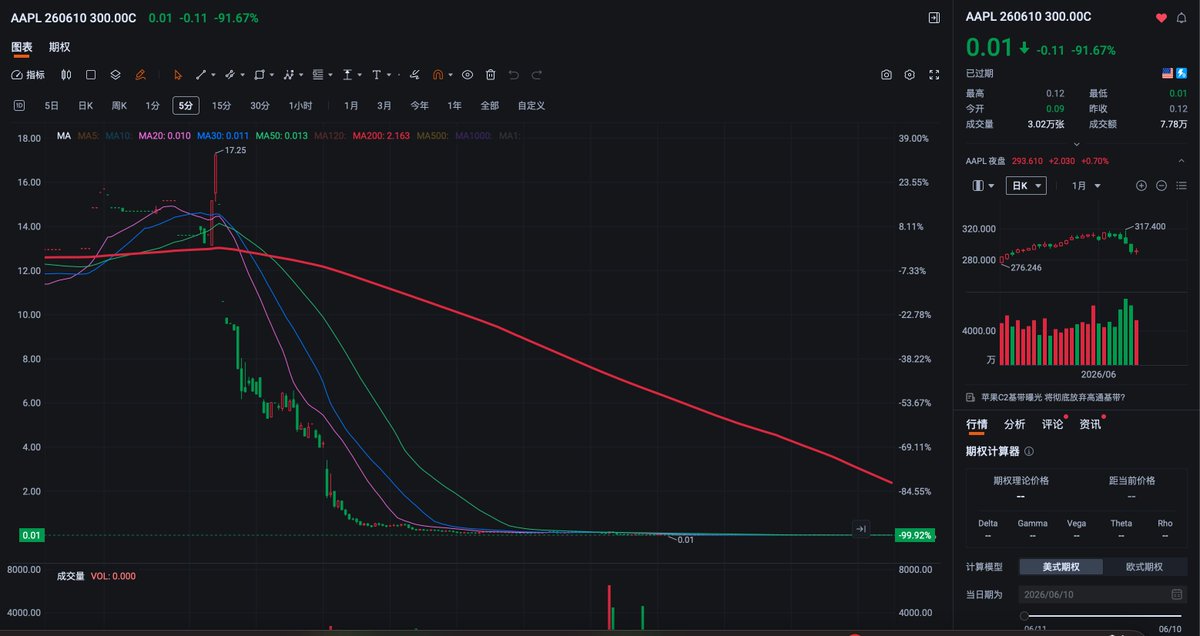This screenshot has width=1200, height=636.
Task: Click the eraser brush tool icon
Action: [x=414, y=75]
